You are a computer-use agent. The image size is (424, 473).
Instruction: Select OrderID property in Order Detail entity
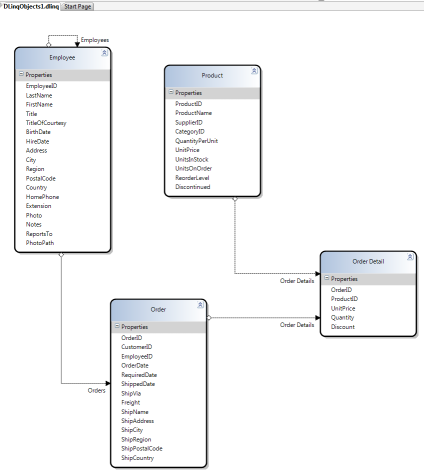pos(341,290)
